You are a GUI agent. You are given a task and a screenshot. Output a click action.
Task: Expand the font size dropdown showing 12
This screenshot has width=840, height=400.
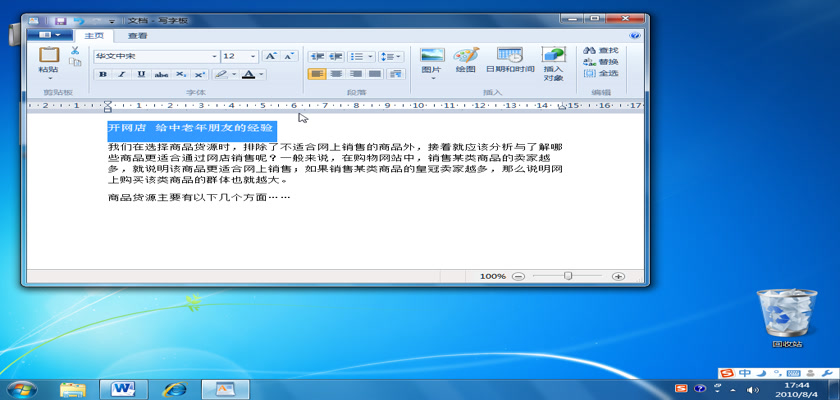tap(253, 56)
